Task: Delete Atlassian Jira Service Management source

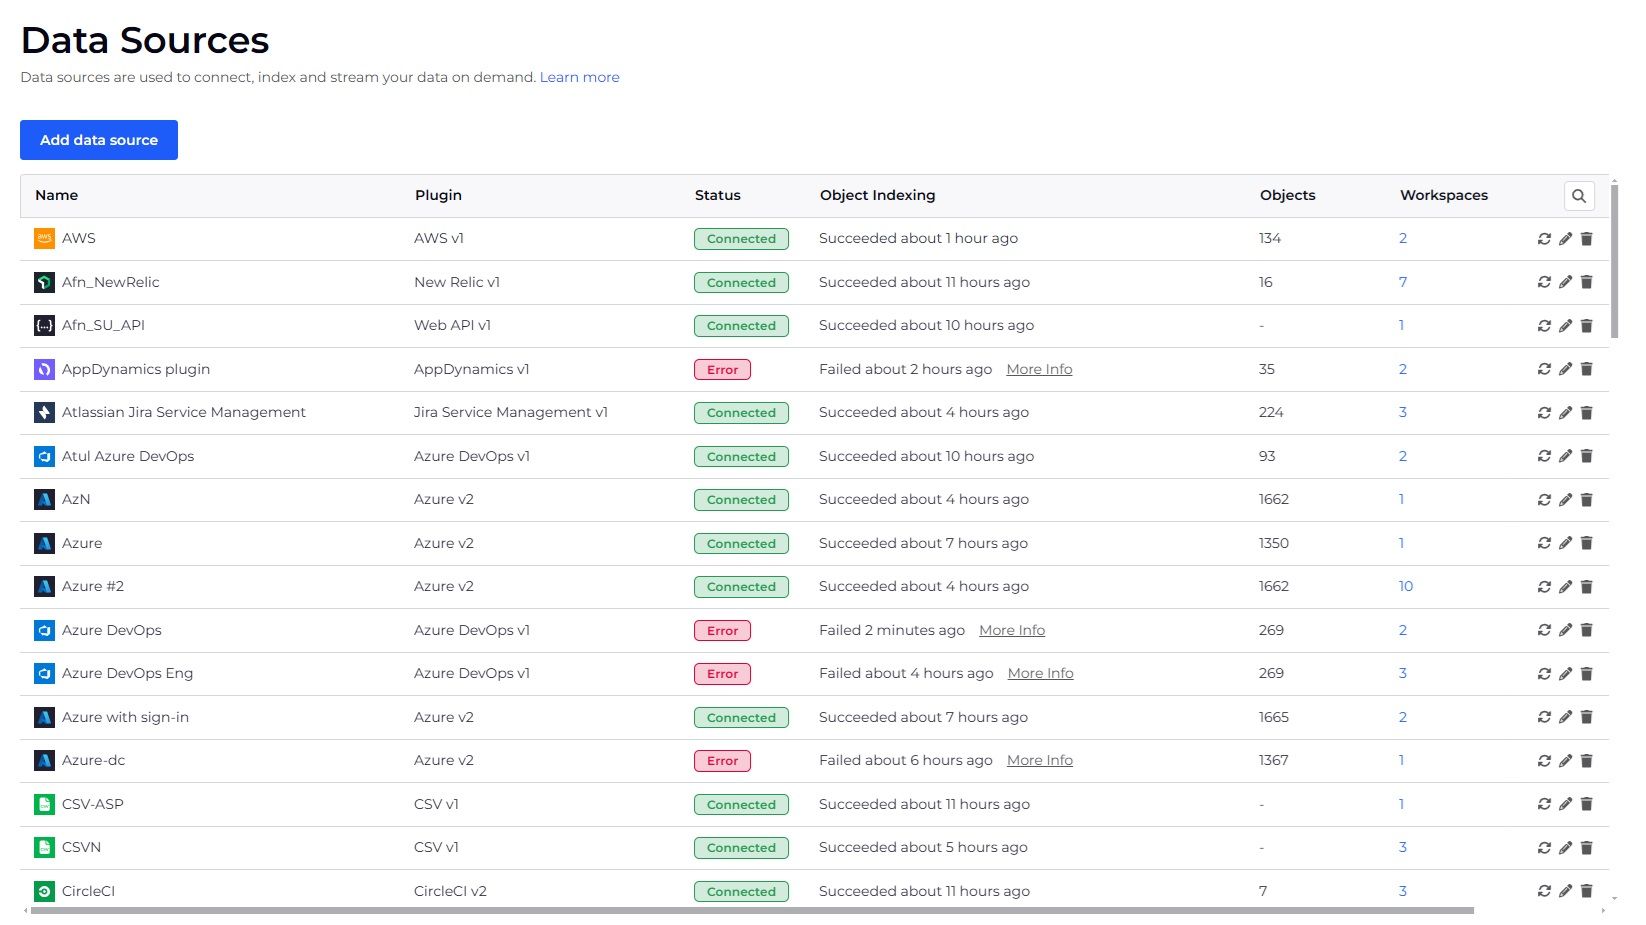Action: click(1586, 413)
